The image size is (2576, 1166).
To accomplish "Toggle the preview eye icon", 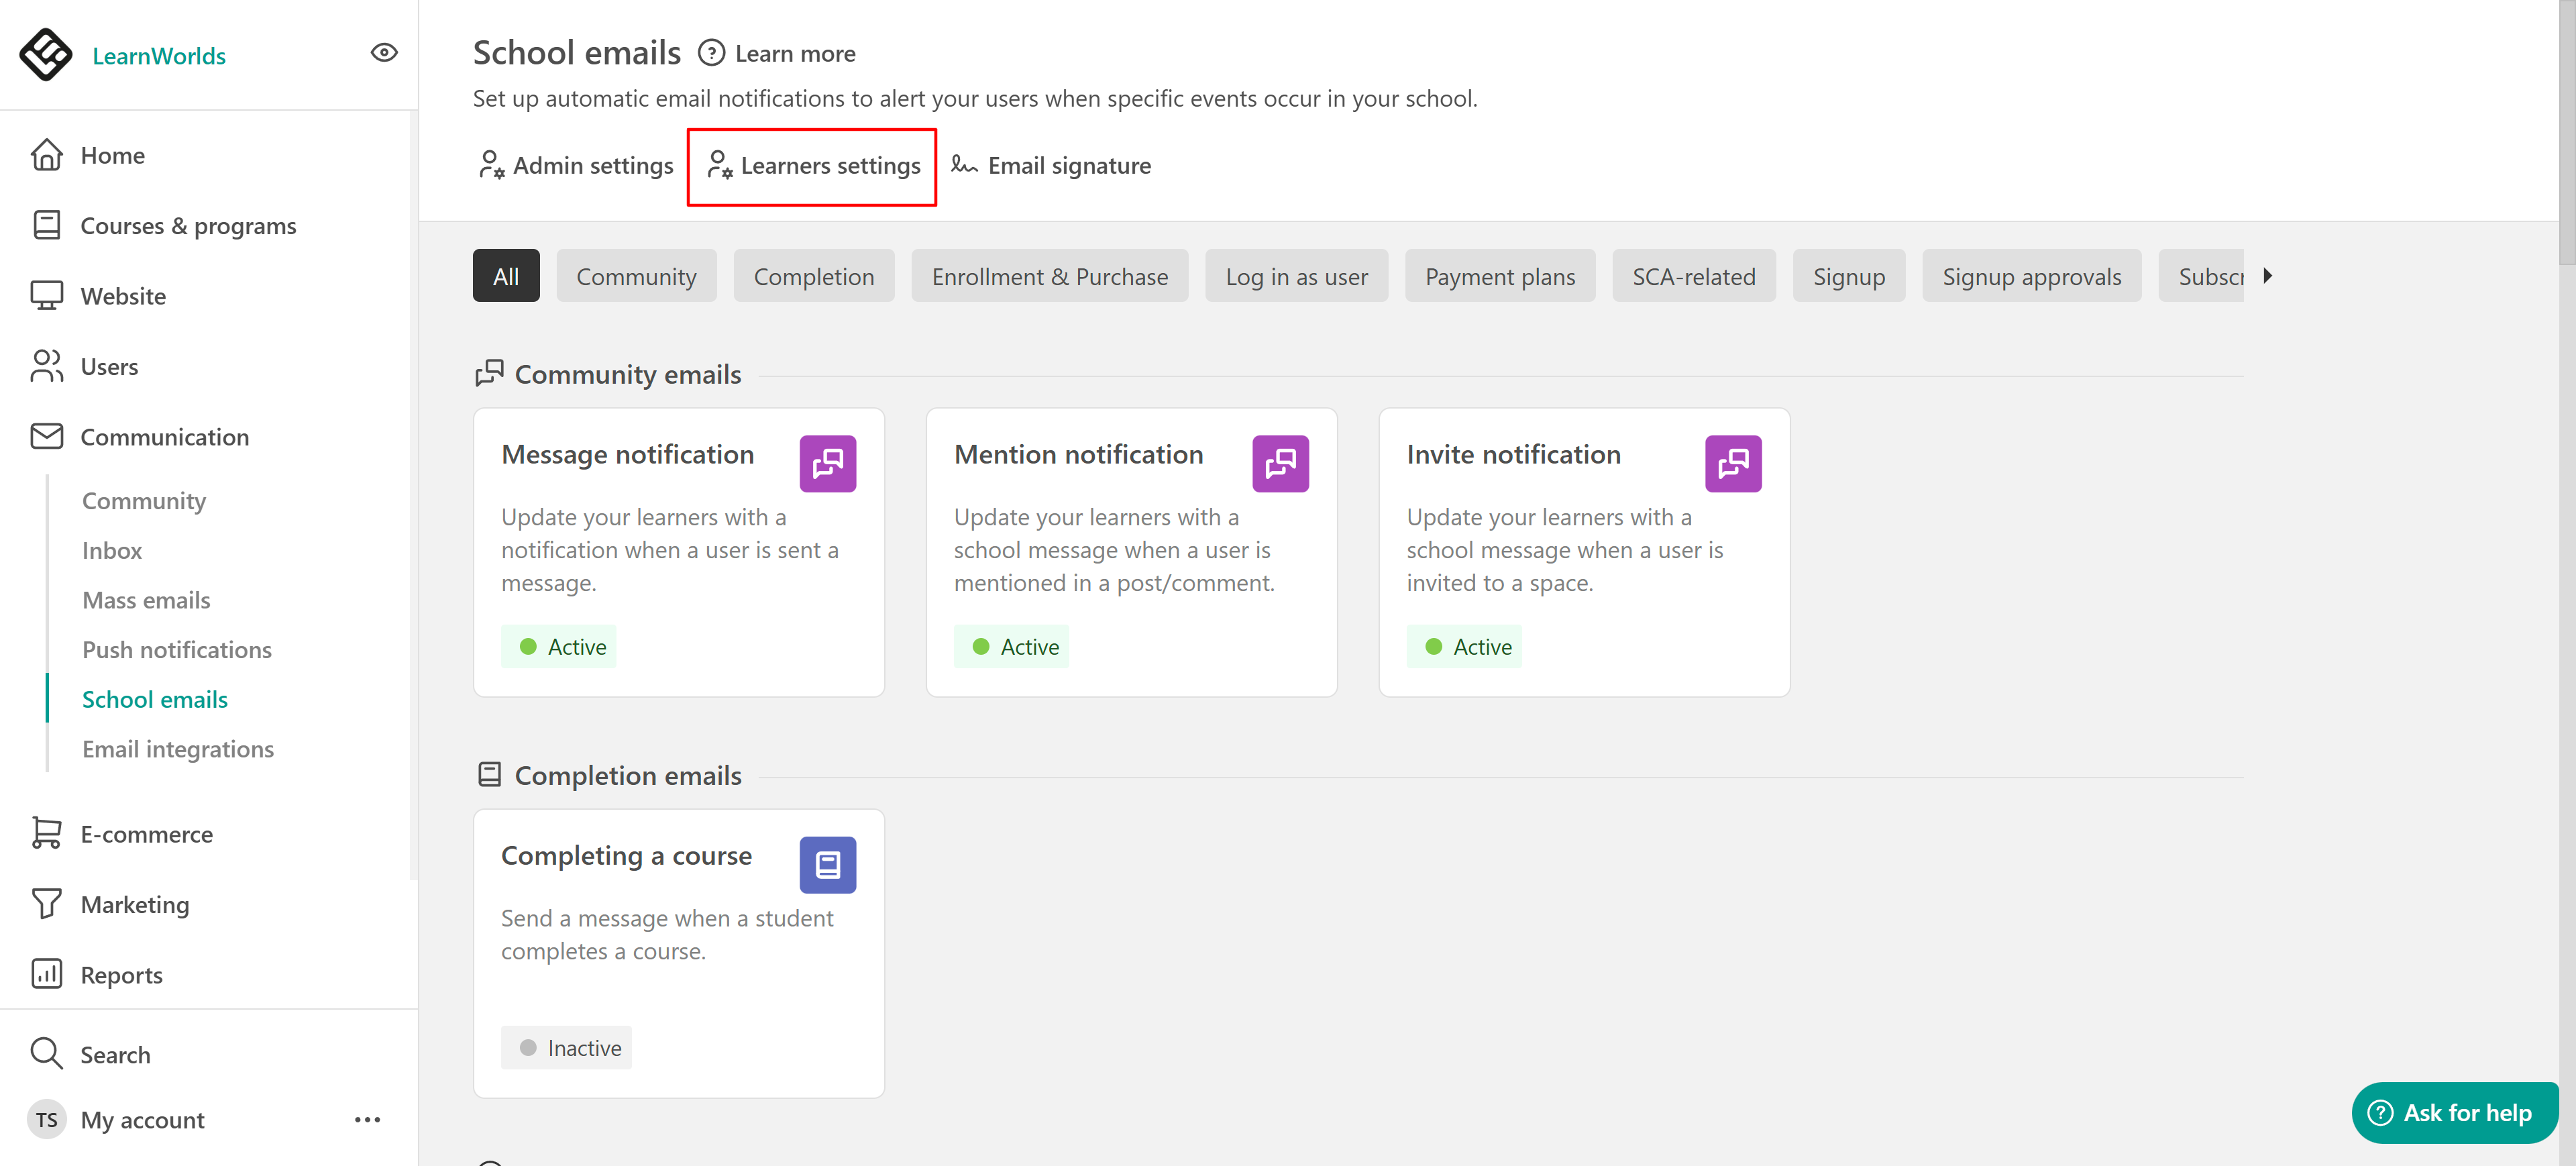I will tap(384, 53).
